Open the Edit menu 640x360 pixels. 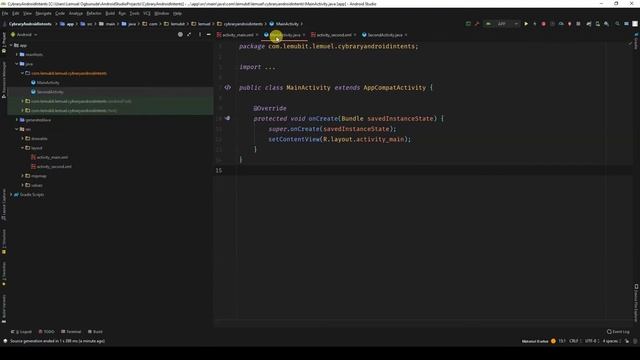pos(16,13)
